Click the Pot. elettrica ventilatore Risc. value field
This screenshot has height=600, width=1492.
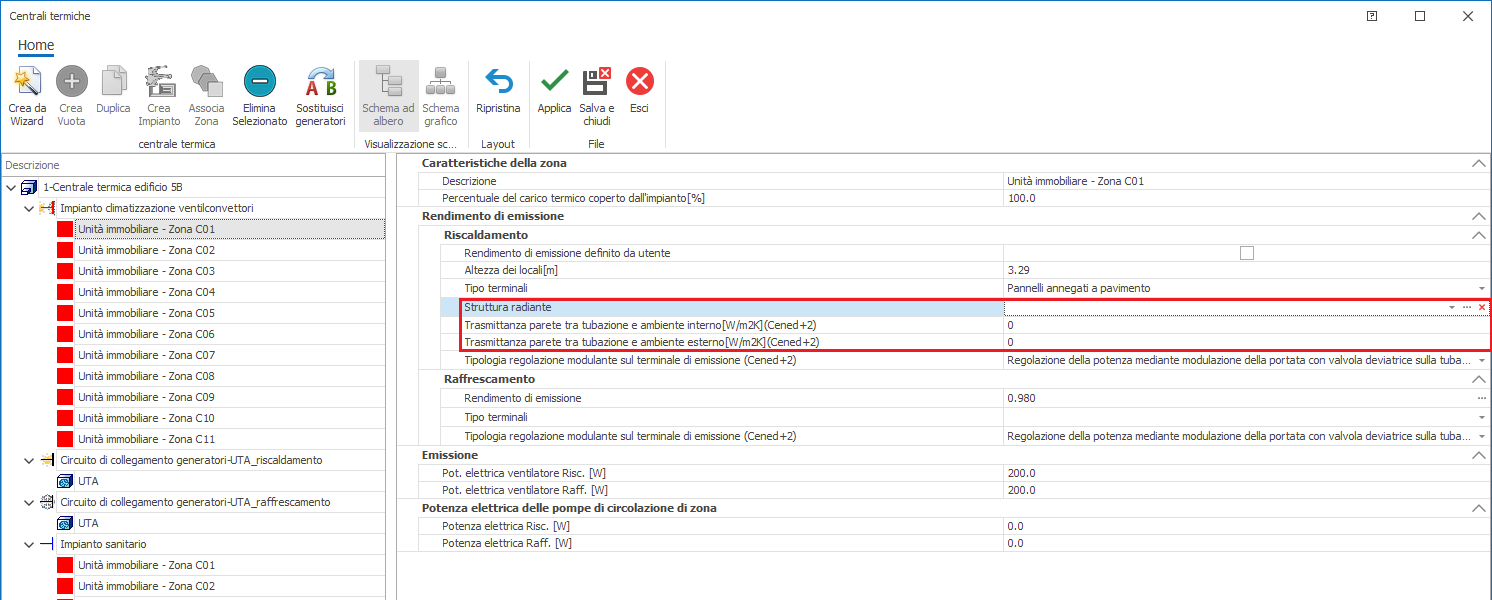point(1240,473)
